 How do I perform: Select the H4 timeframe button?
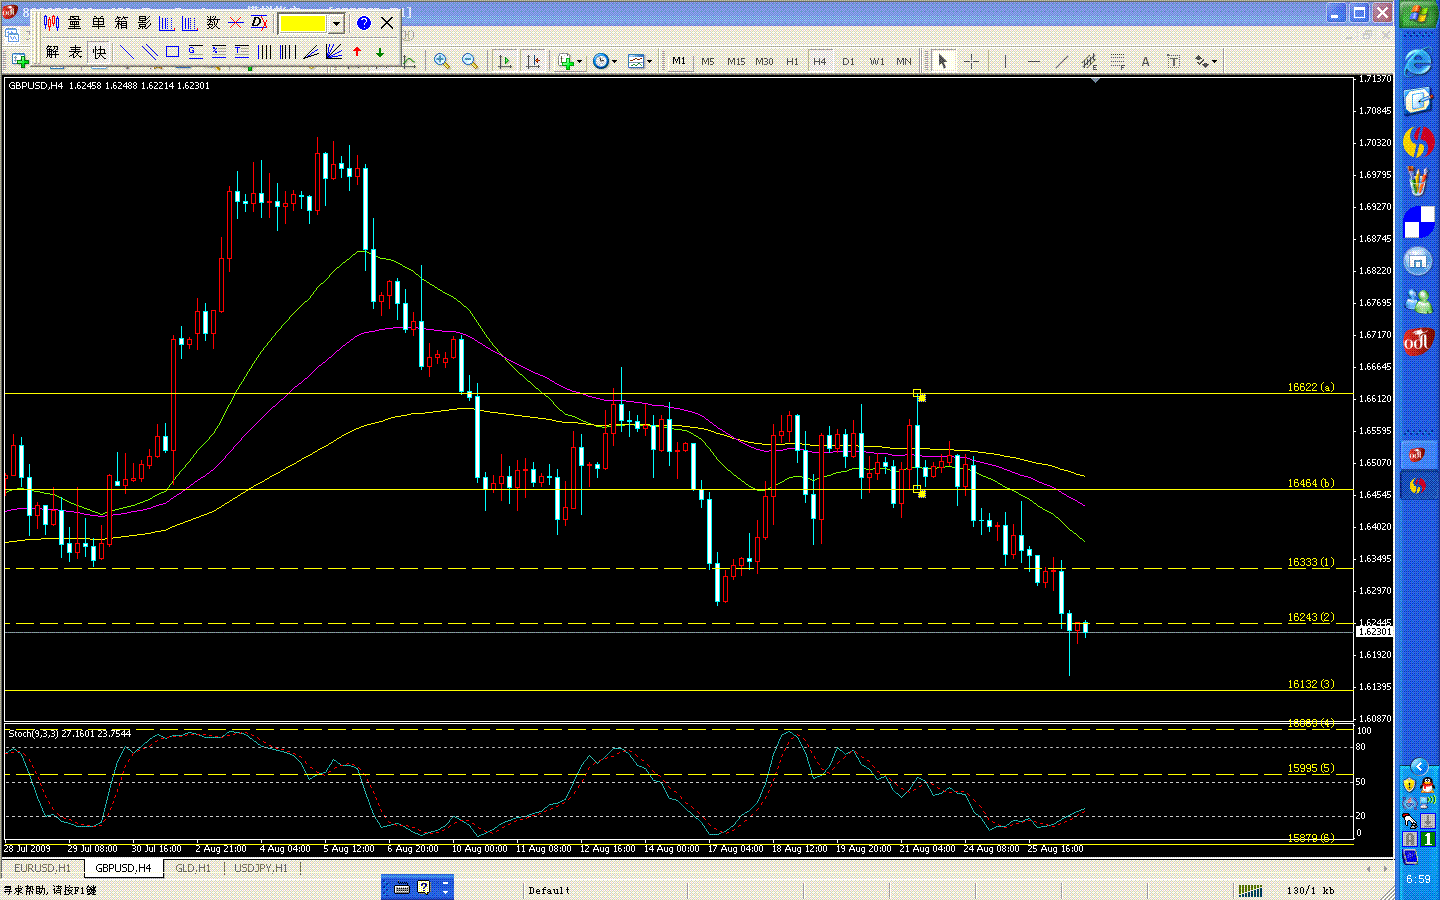(x=820, y=61)
